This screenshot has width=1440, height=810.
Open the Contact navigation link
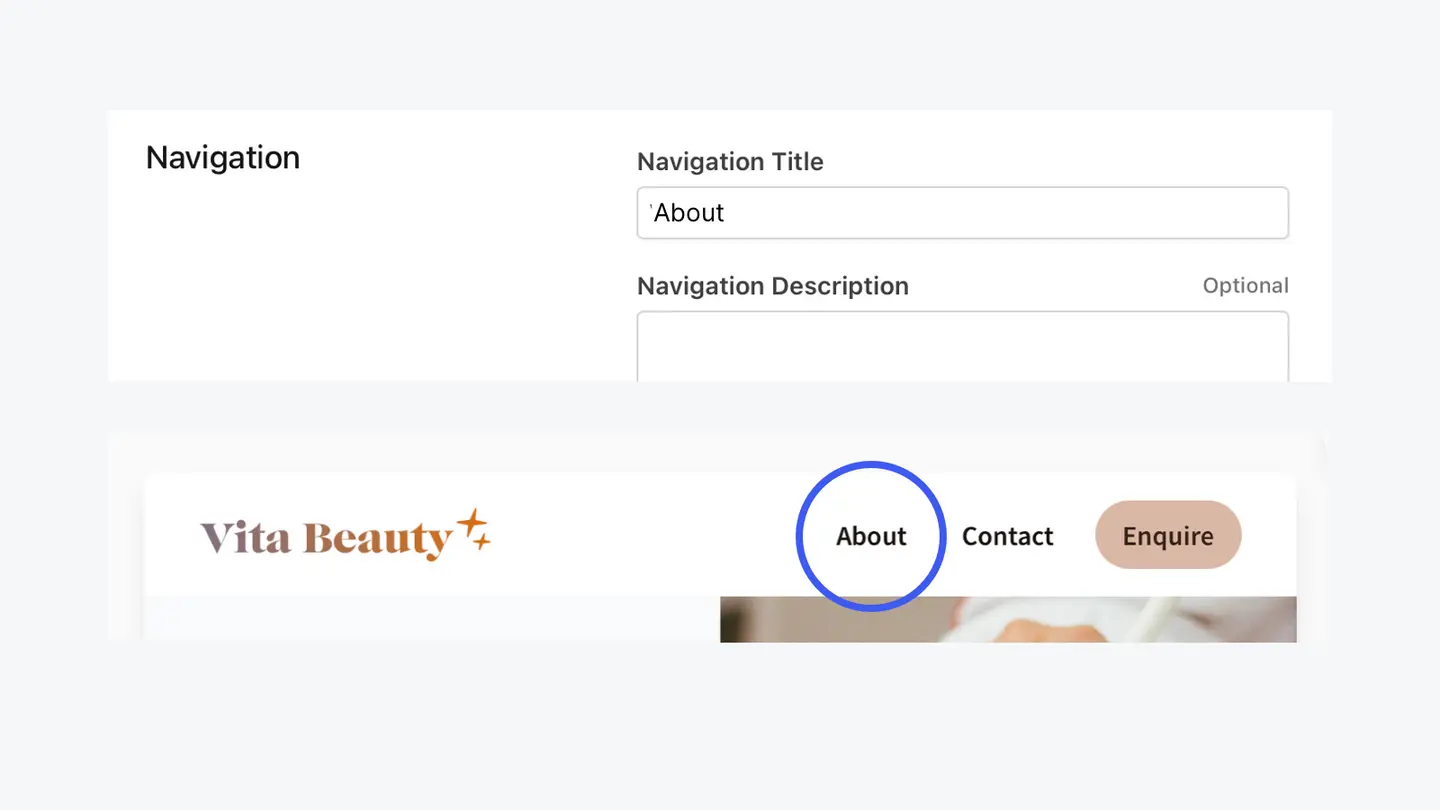click(1007, 537)
